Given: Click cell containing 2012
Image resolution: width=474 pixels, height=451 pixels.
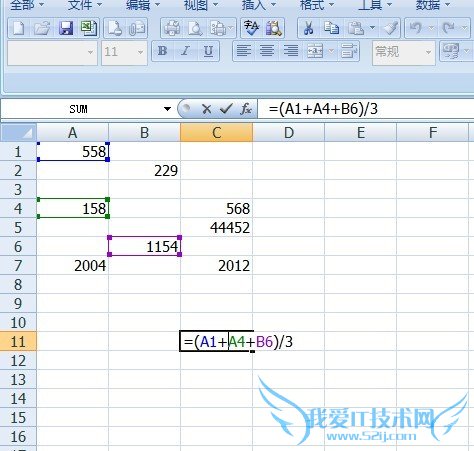Looking at the screenshot, I should click(216, 266).
